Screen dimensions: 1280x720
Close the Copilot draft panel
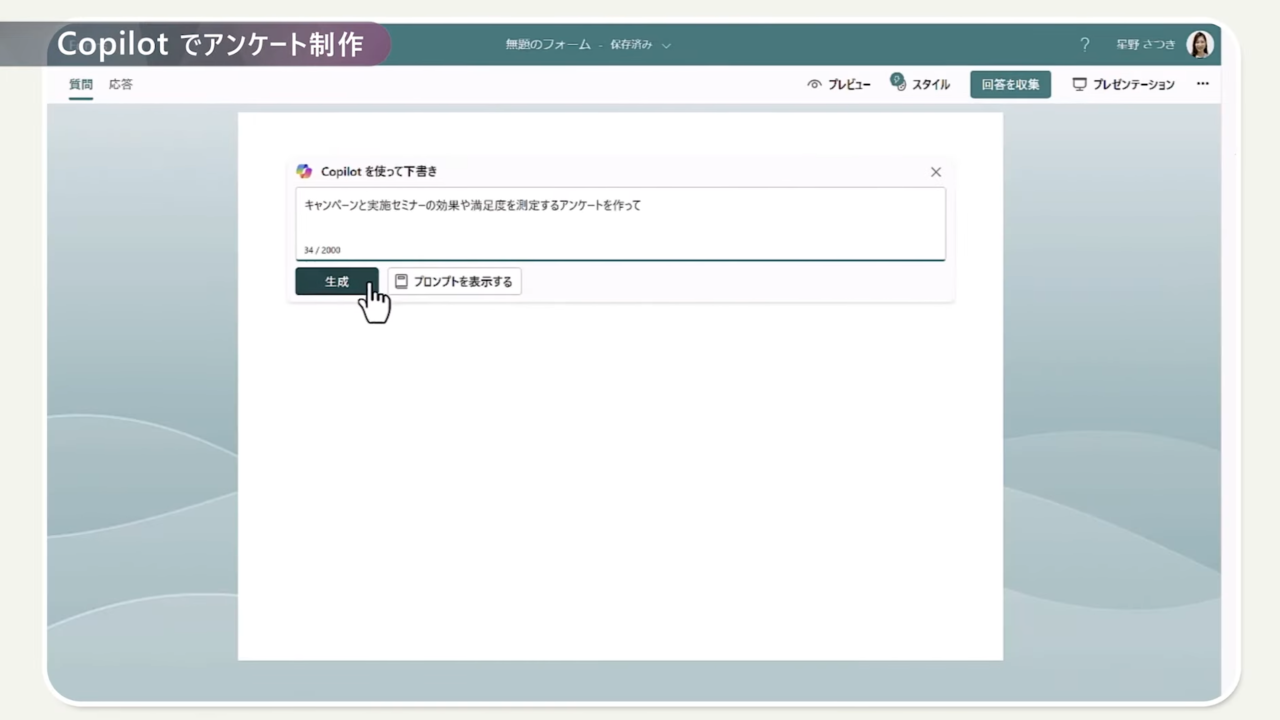pos(936,172)
